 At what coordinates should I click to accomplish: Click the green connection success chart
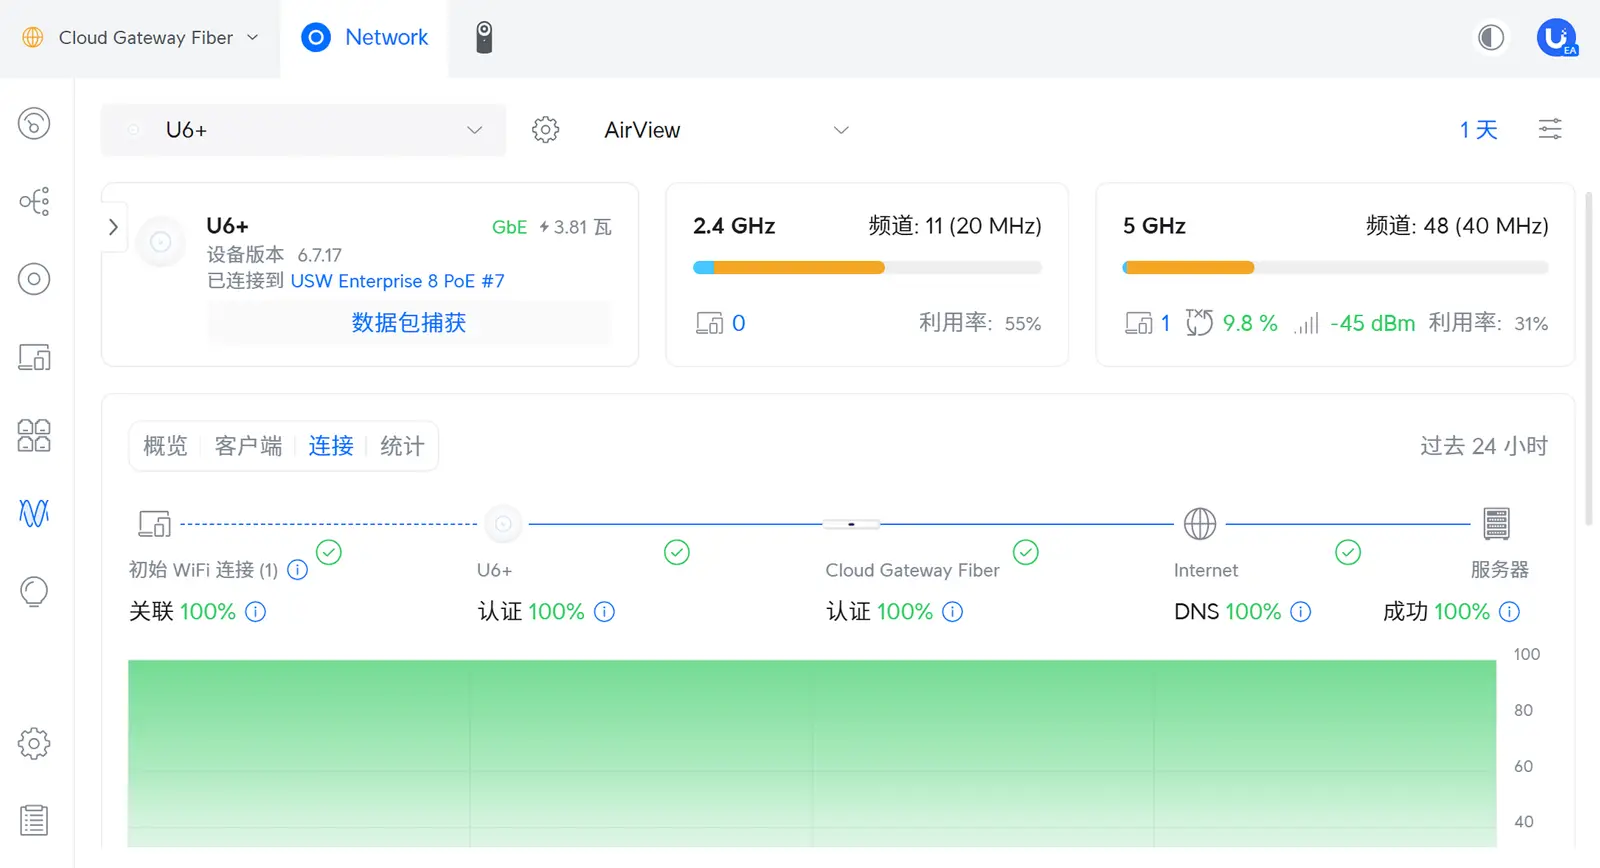(812, 753)
